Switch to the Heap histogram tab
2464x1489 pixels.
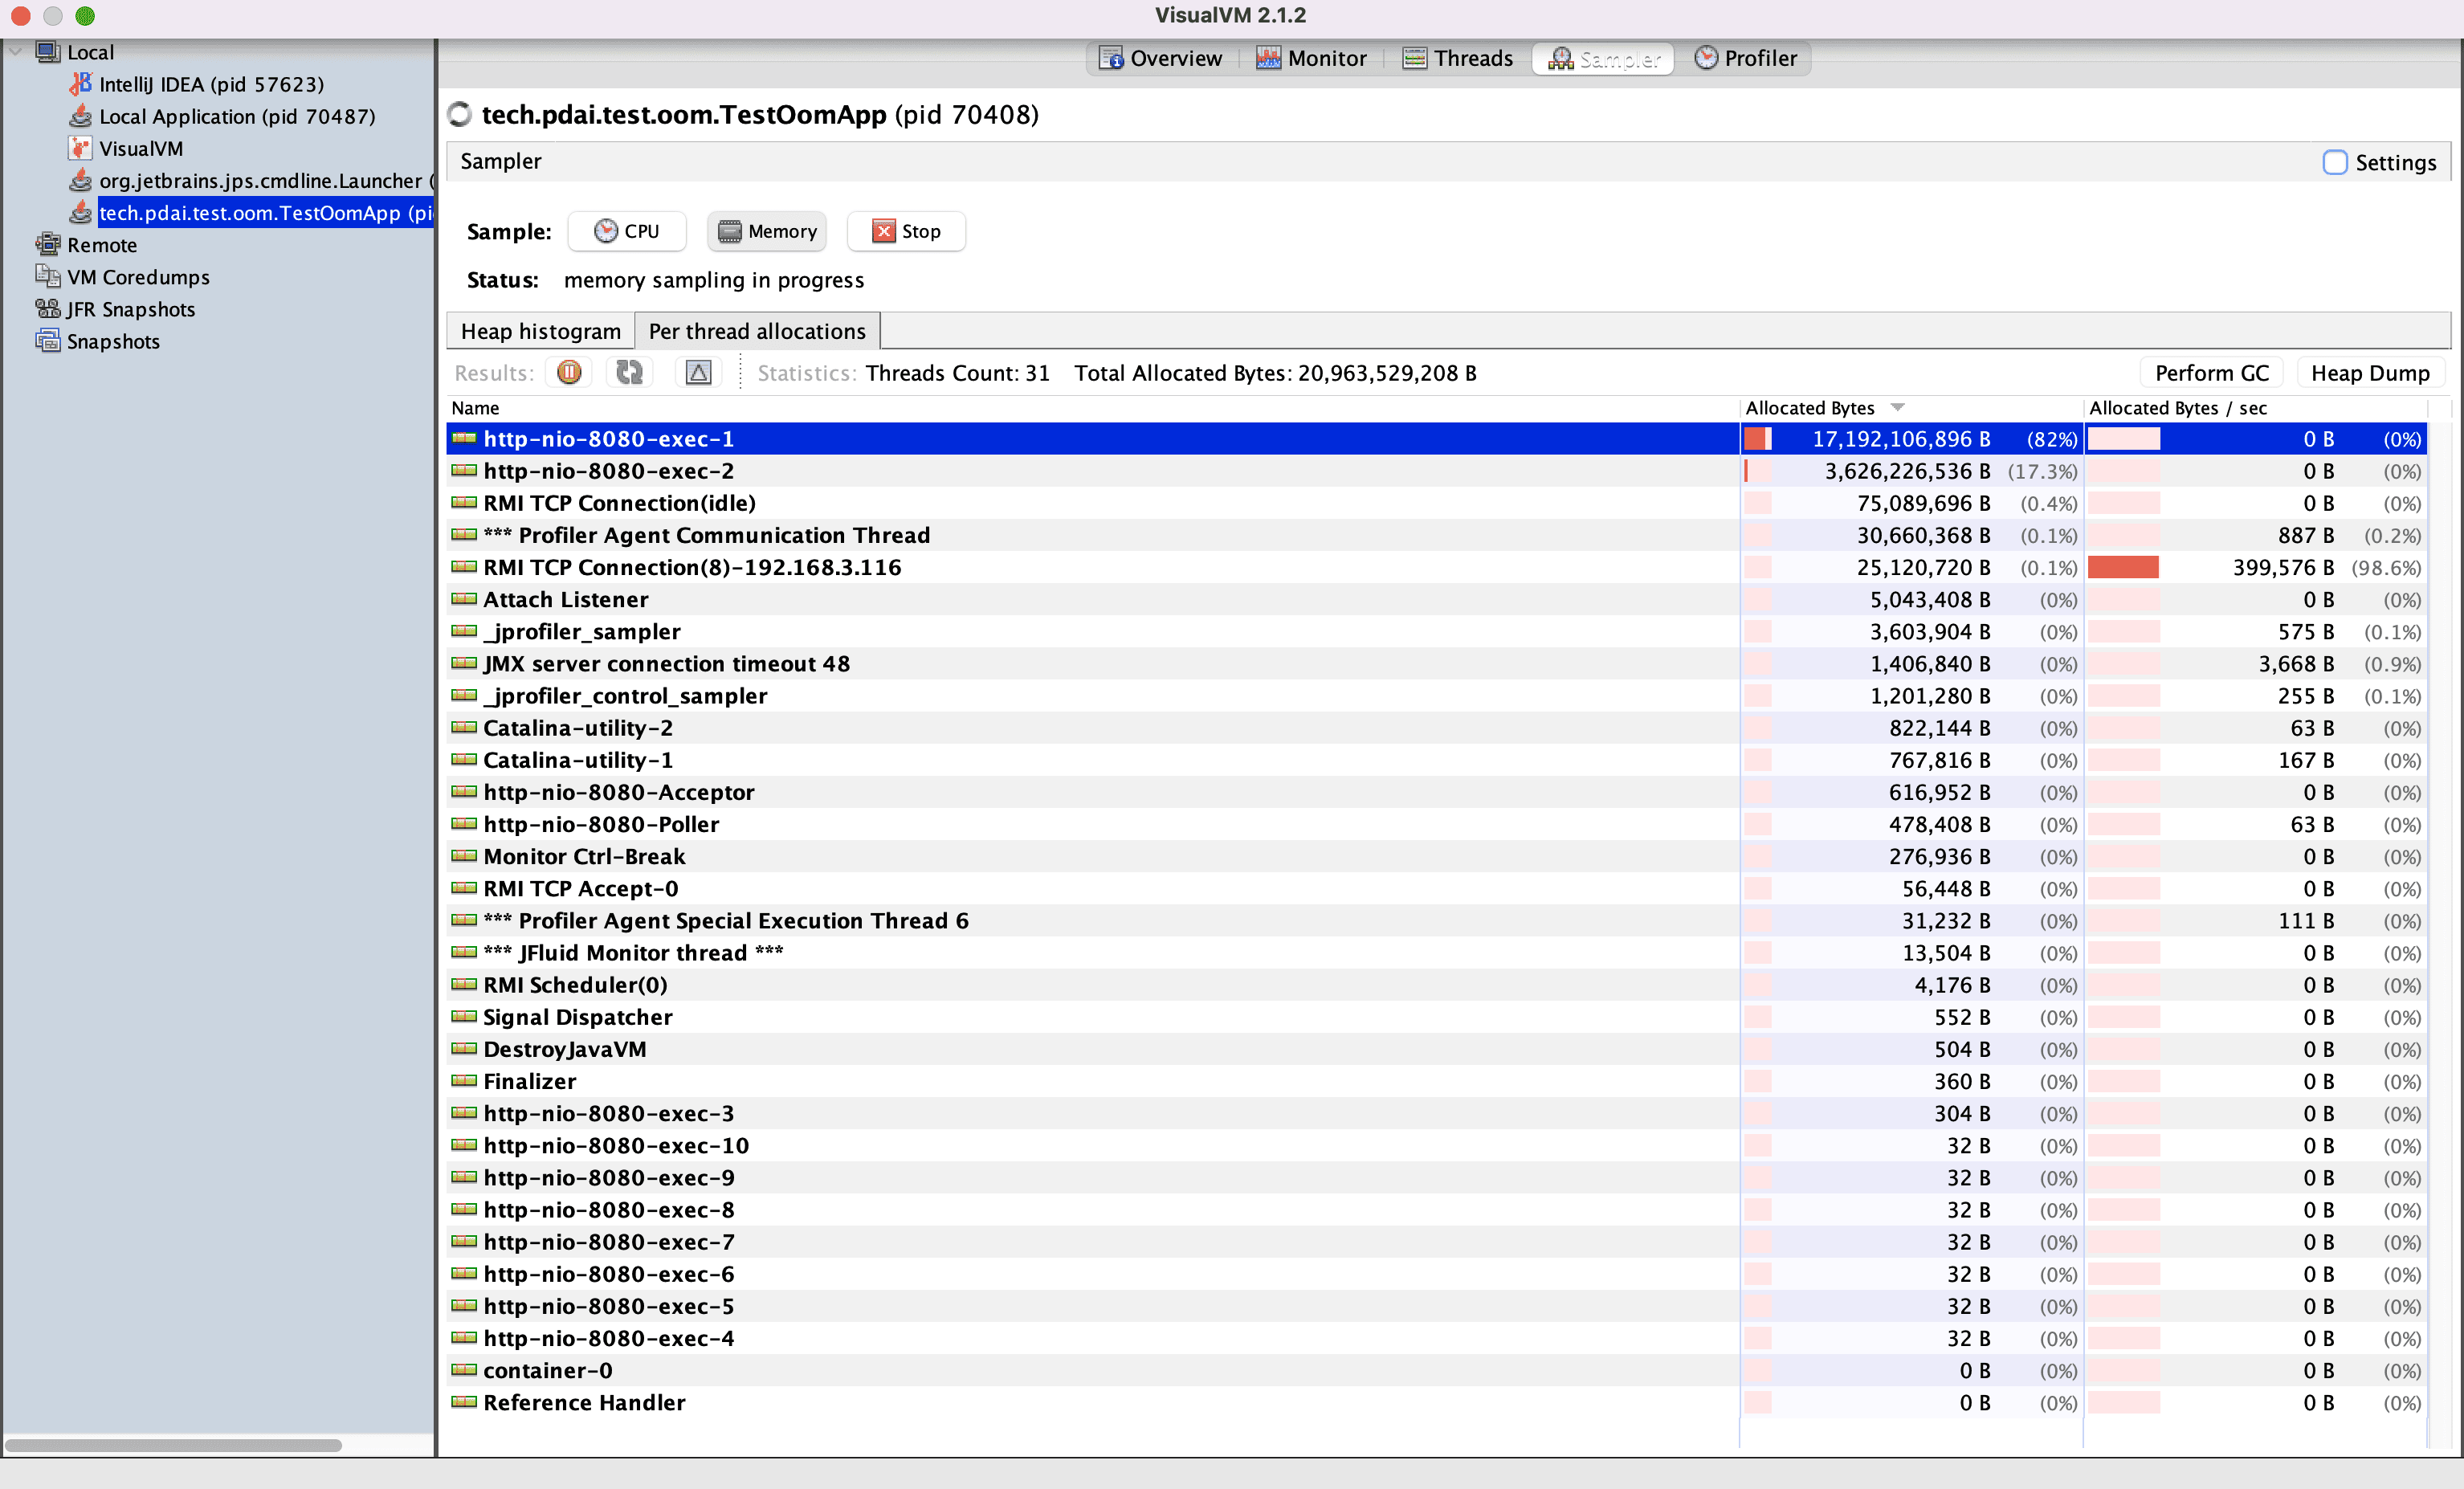pyautogui.click(x=540, y=331)
